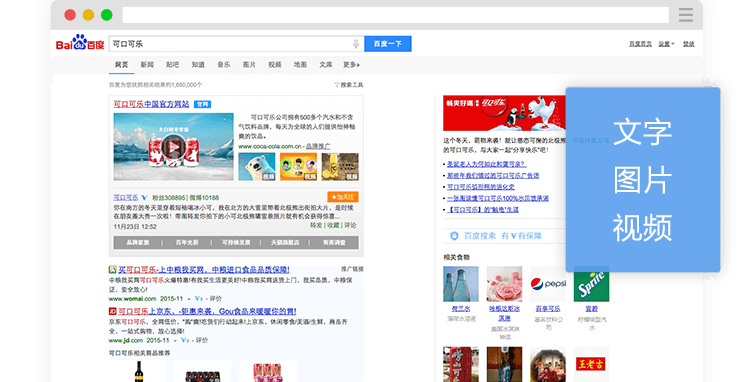Click 评论 under the weibo post

point(351,225)
